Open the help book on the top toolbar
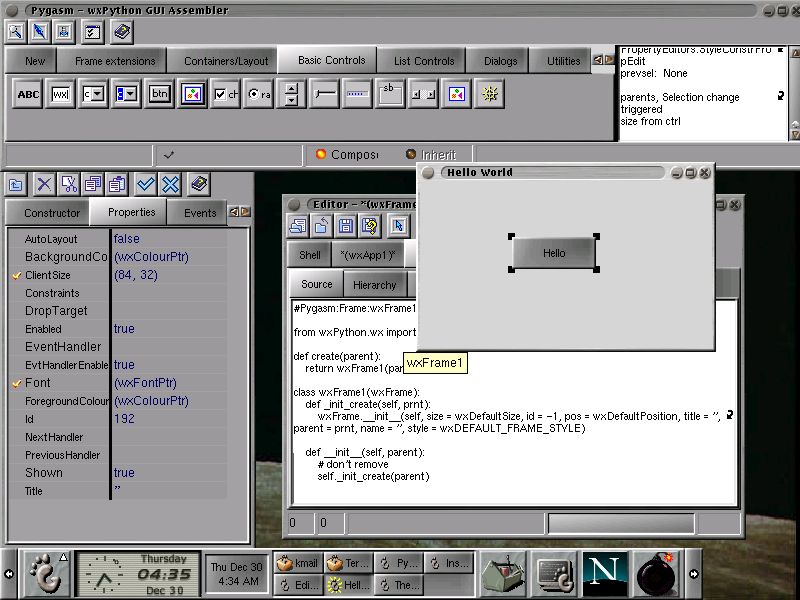Viewport: 800px width, 600px height. pos(122,32)
